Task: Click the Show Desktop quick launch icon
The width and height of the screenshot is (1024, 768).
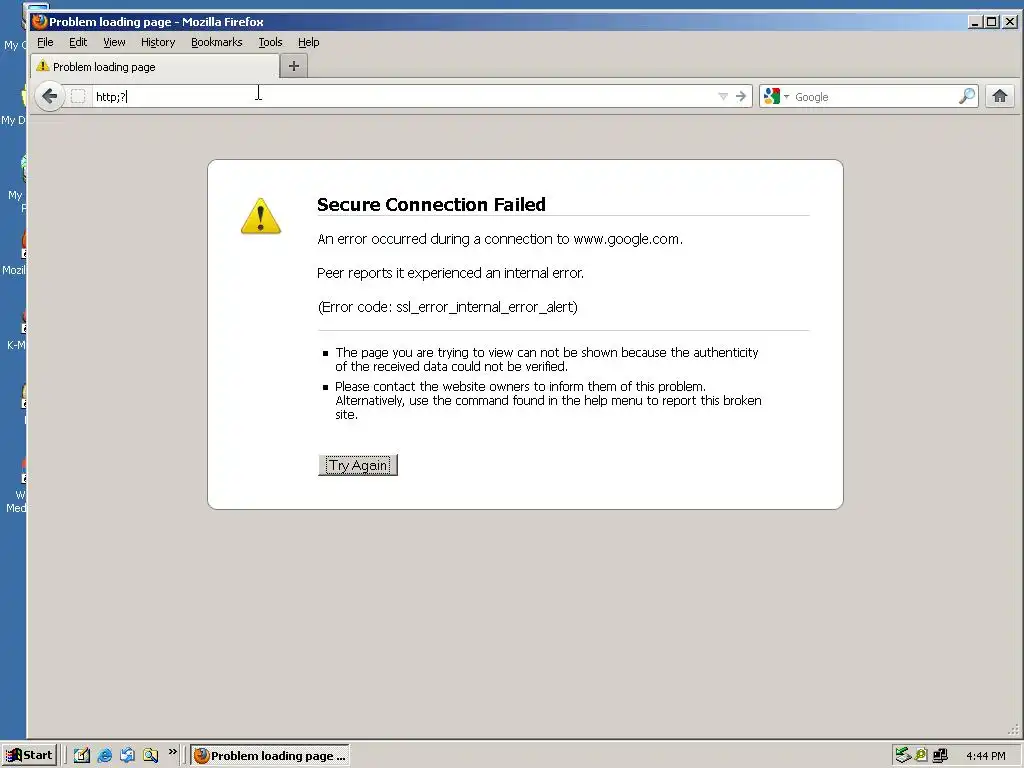Action: [x=127, y=755]
